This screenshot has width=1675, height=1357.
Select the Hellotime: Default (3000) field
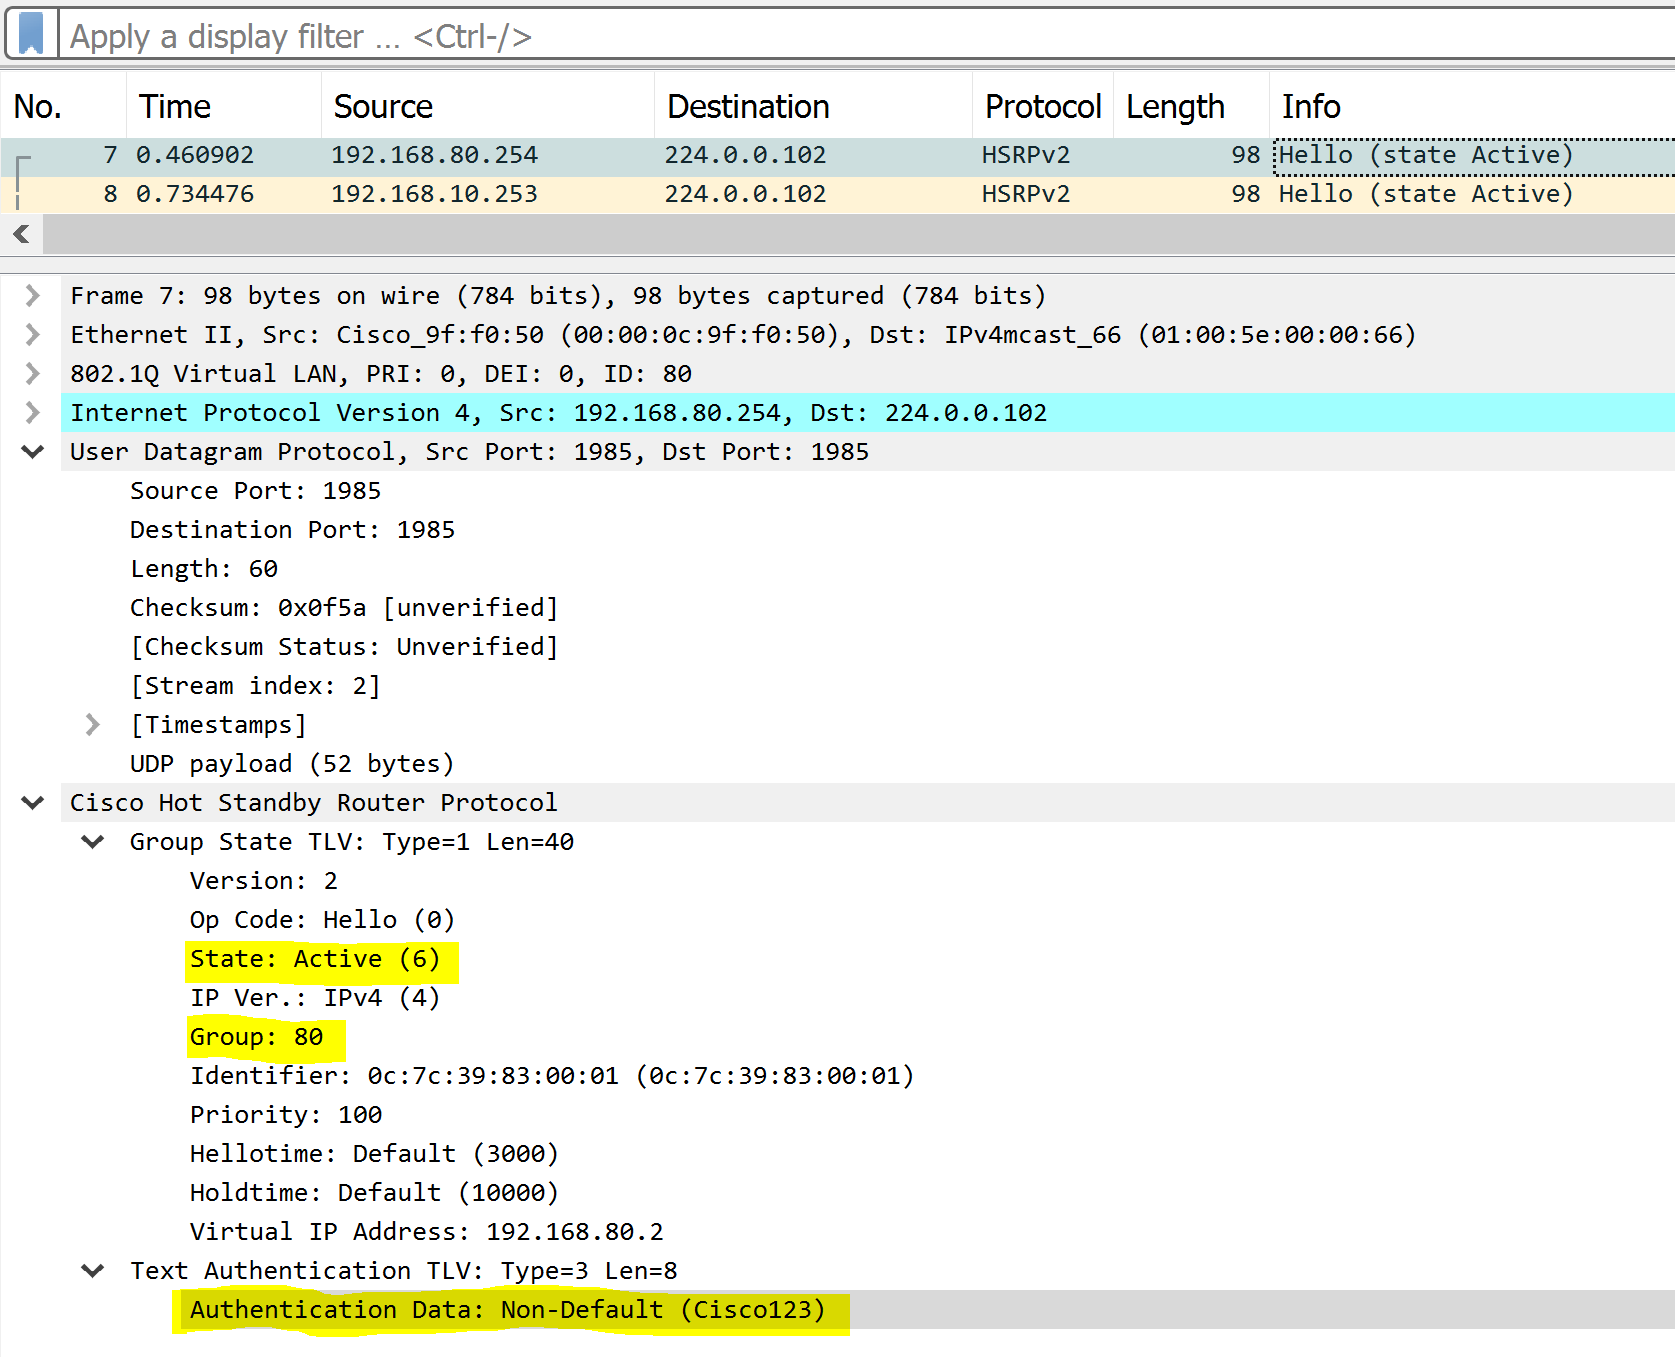tap(374, 1154)
